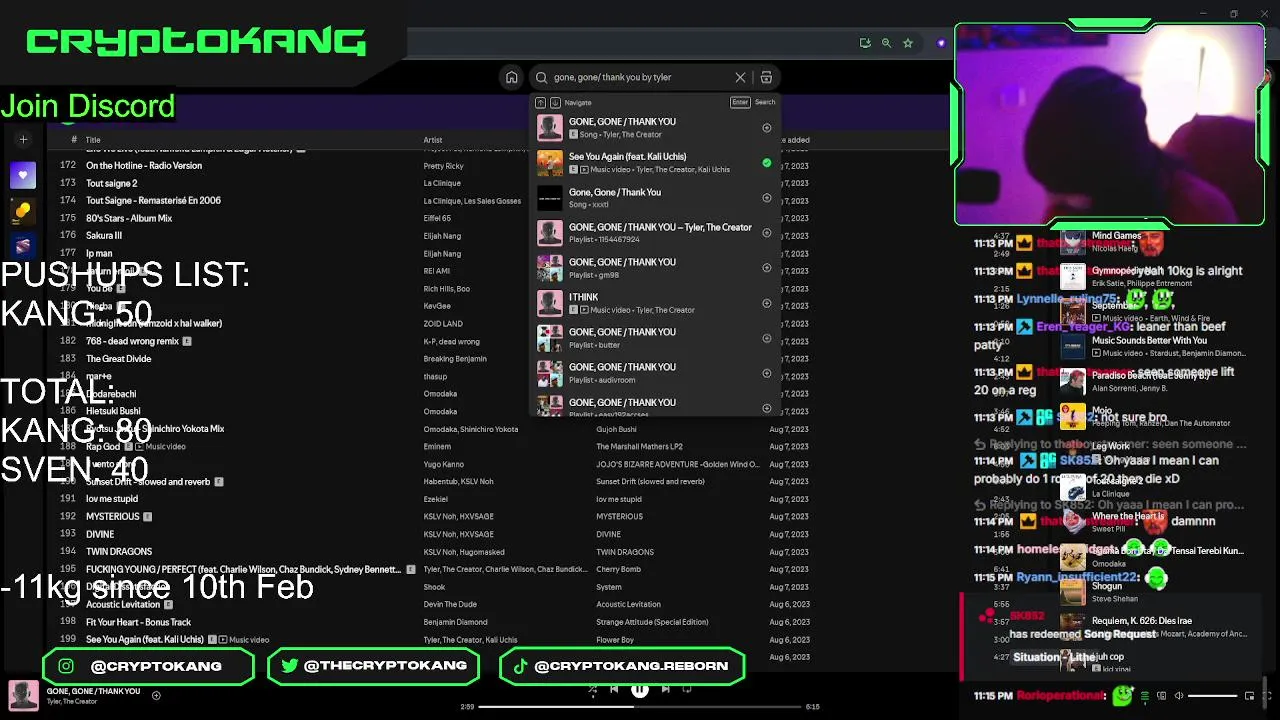Click into the Spotify search input field
Image resolution: width=1280 pixels, height=720 pixels.
pos(640,77)
